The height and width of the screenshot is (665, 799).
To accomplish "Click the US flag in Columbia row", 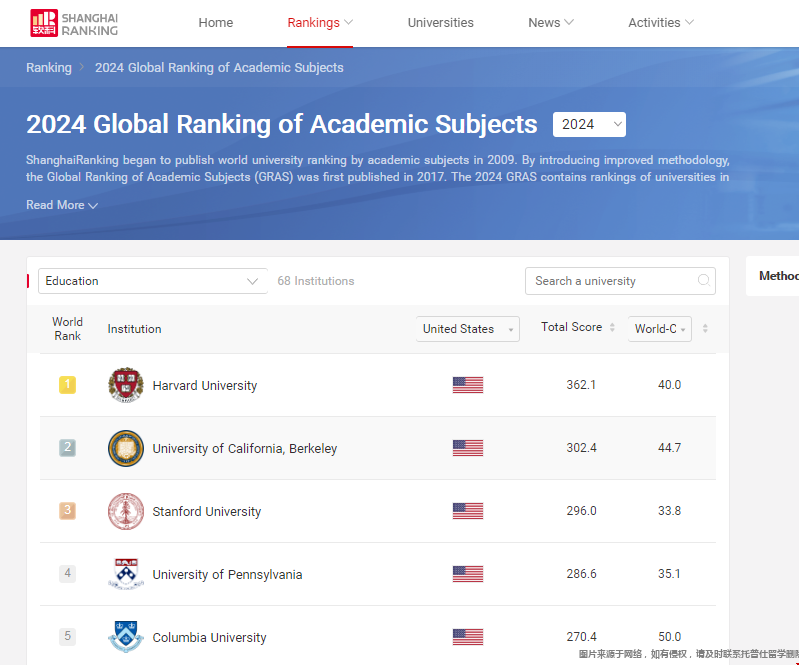I will tap(468, 637).
